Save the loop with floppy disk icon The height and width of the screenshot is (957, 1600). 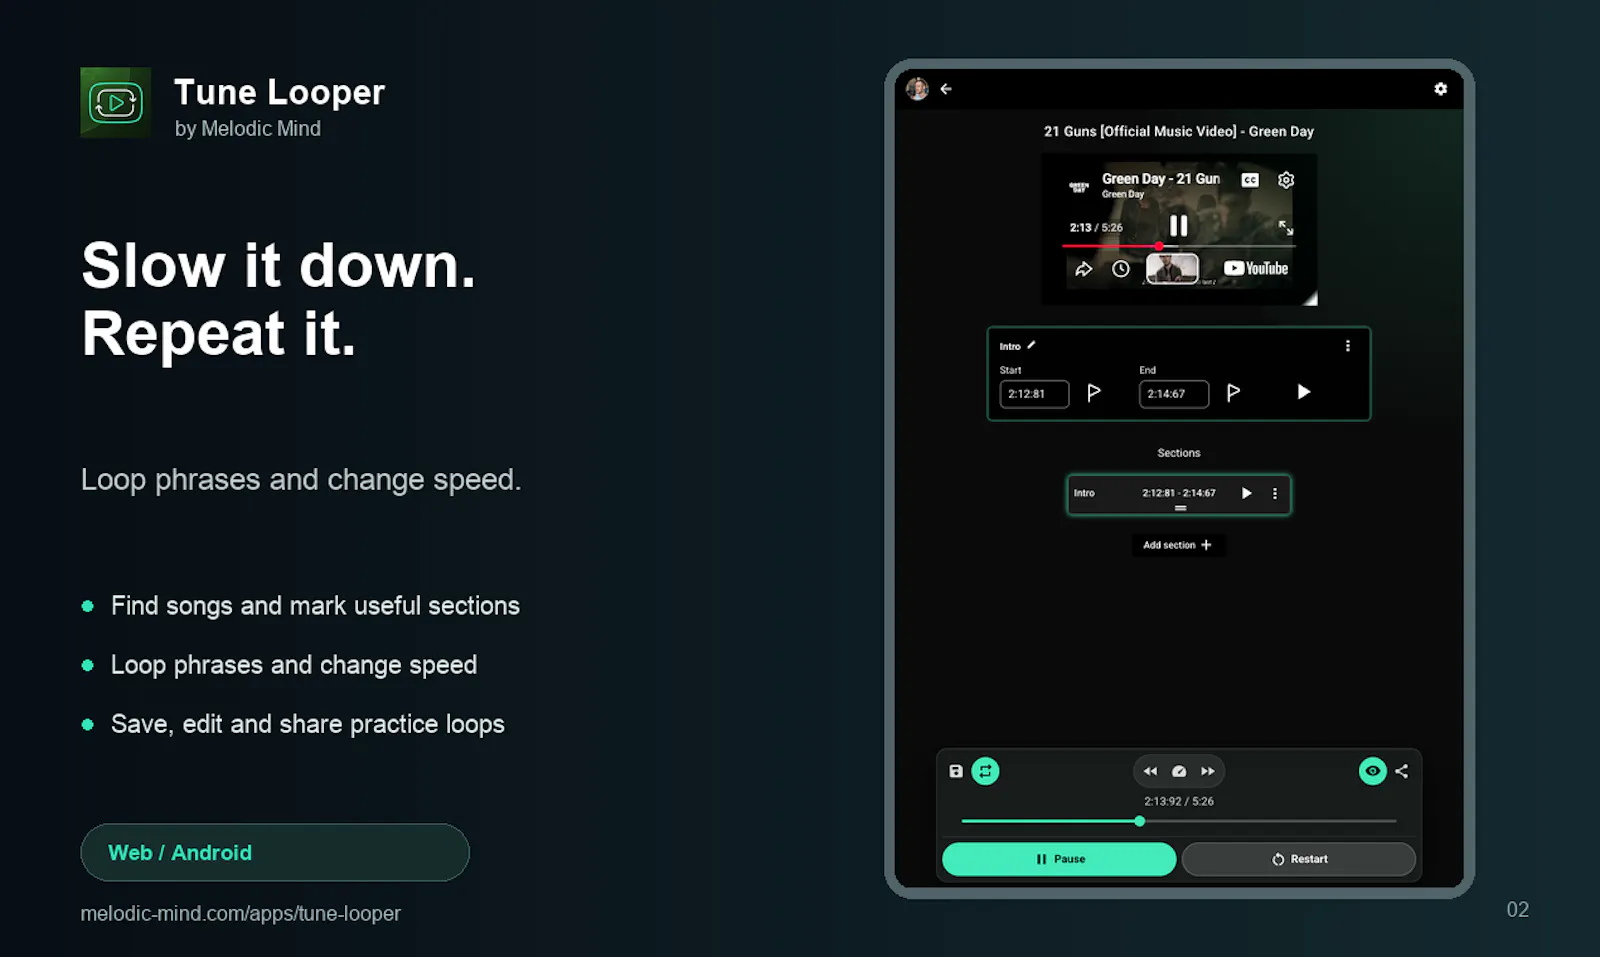(956, 771)
